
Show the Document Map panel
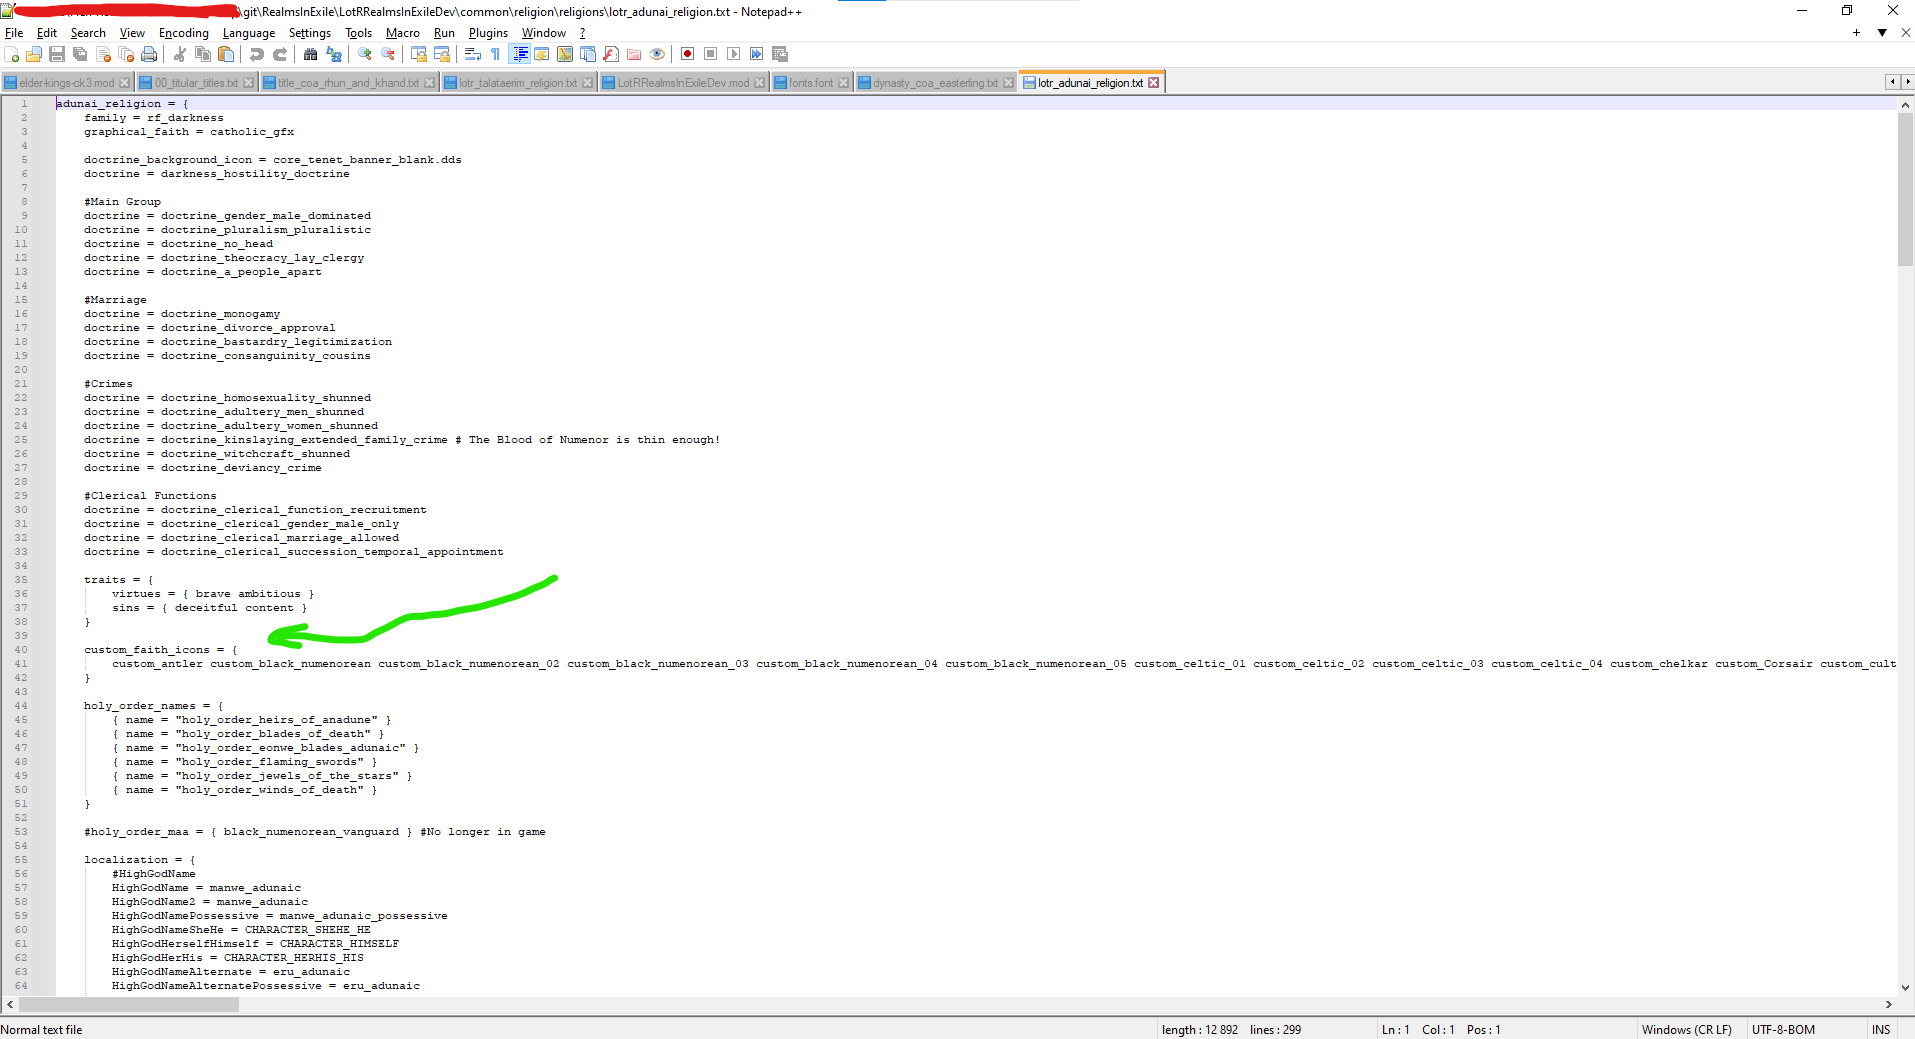pyautogui.click(x=565, y=54)
